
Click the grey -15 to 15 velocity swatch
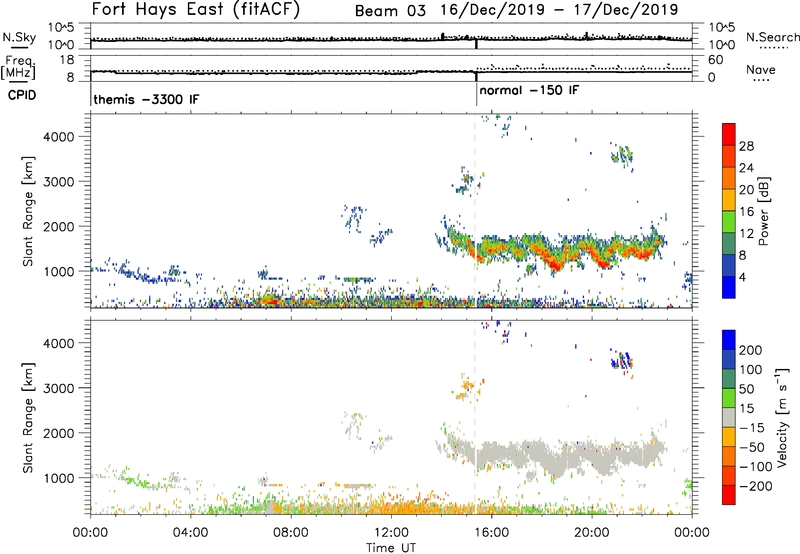point(729,418)
